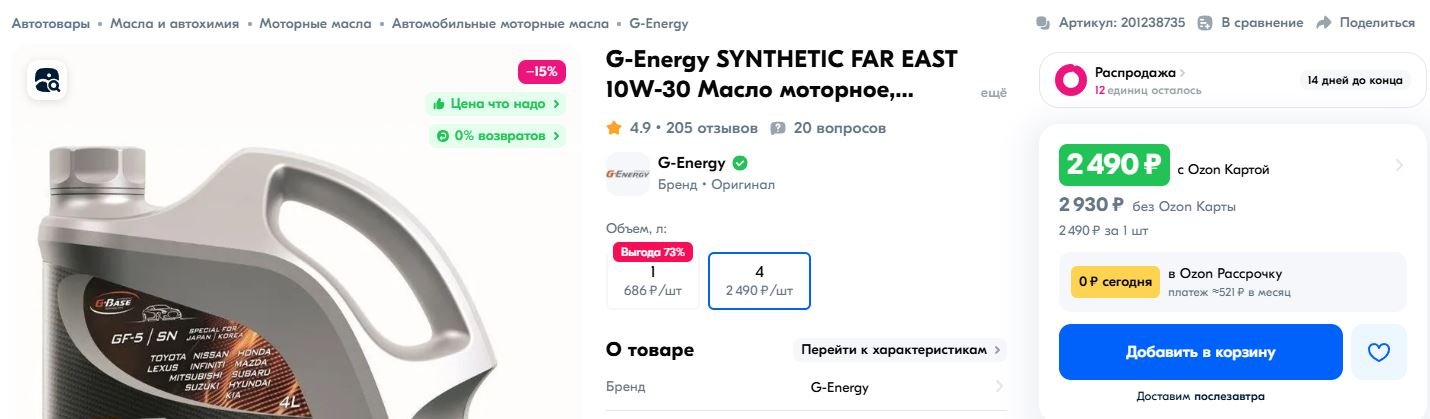Screen dimensions: 1430x419
Task: Click the green verified brand checkmark
Action: click(740, 163)
